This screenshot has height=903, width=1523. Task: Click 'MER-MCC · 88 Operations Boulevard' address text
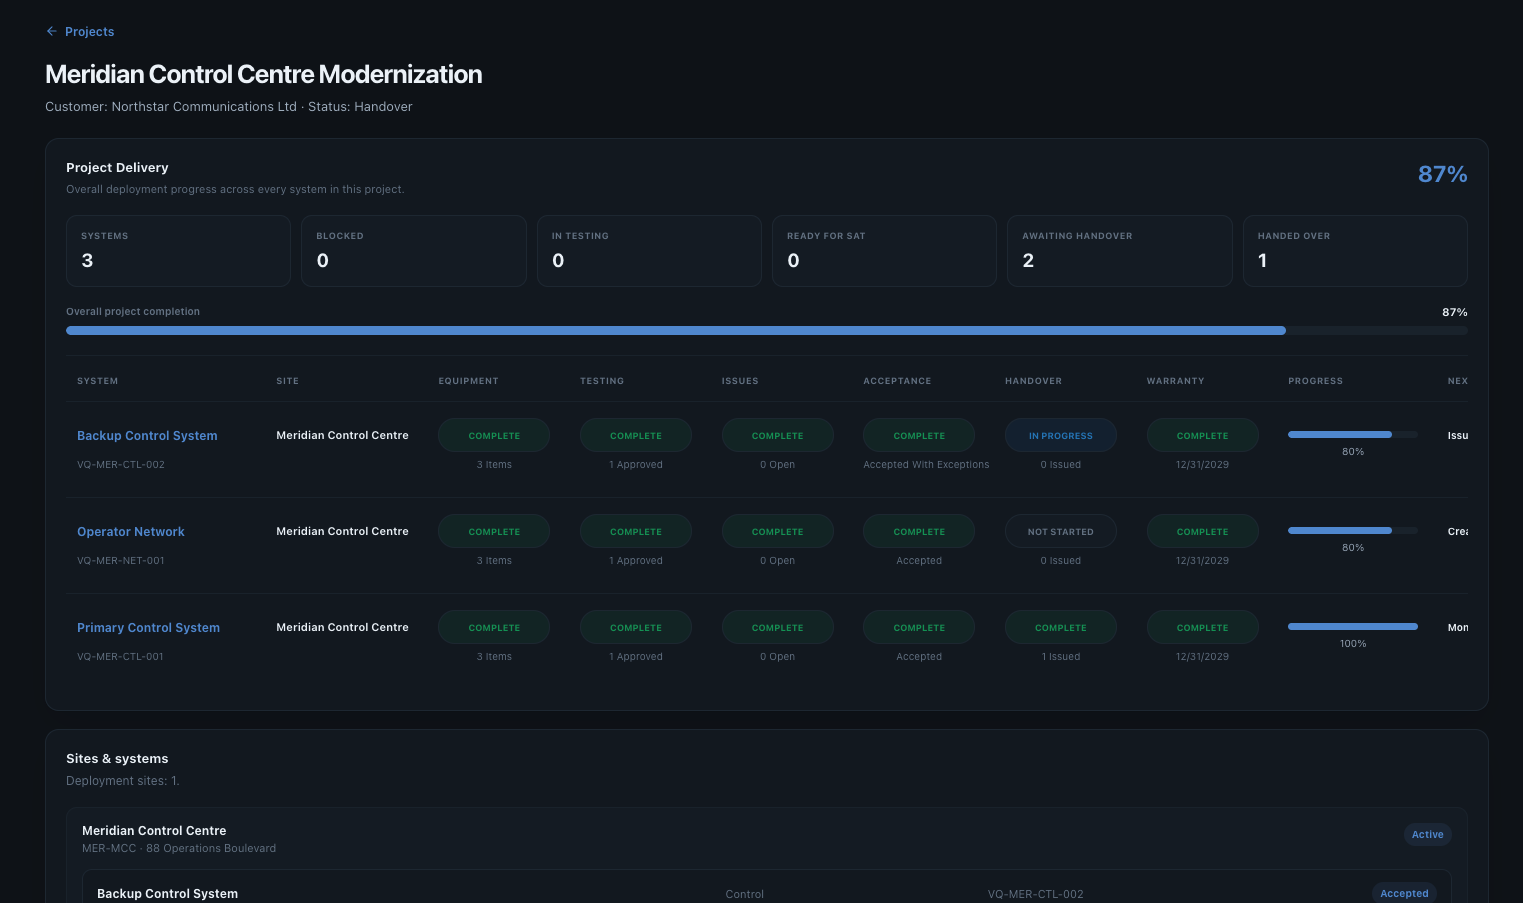[x=179, y=849]
